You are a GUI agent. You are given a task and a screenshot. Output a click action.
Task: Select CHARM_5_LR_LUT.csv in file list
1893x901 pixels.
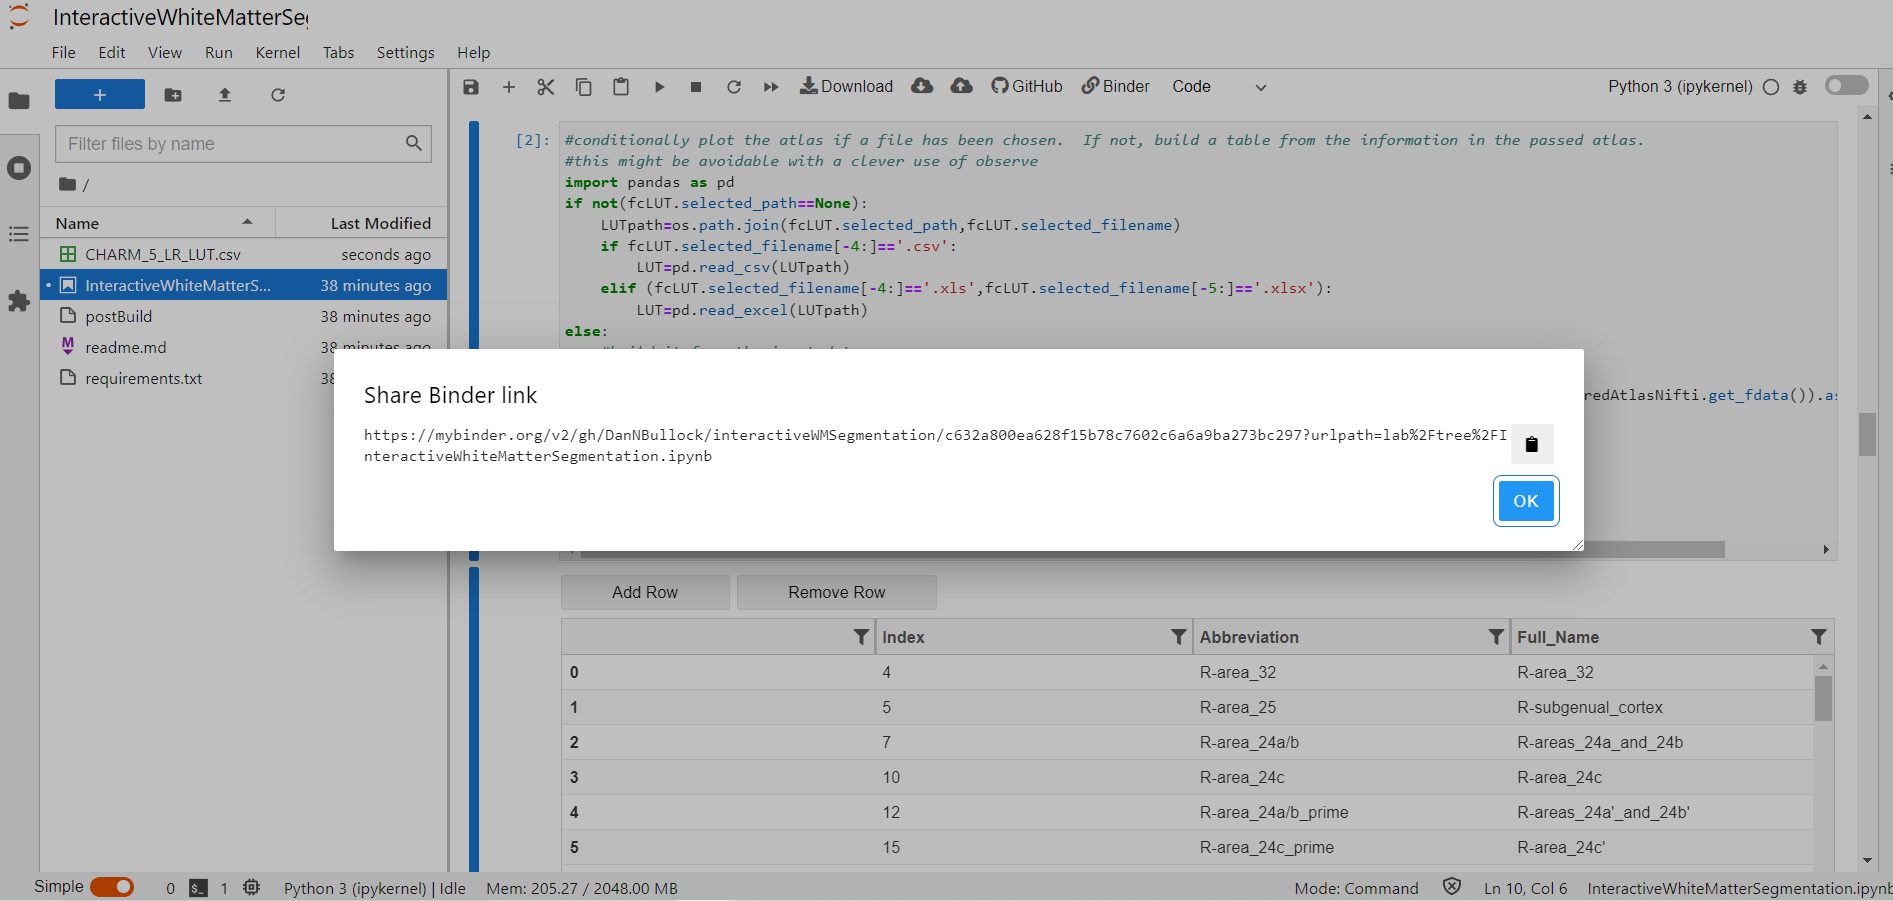click(244, 254)
